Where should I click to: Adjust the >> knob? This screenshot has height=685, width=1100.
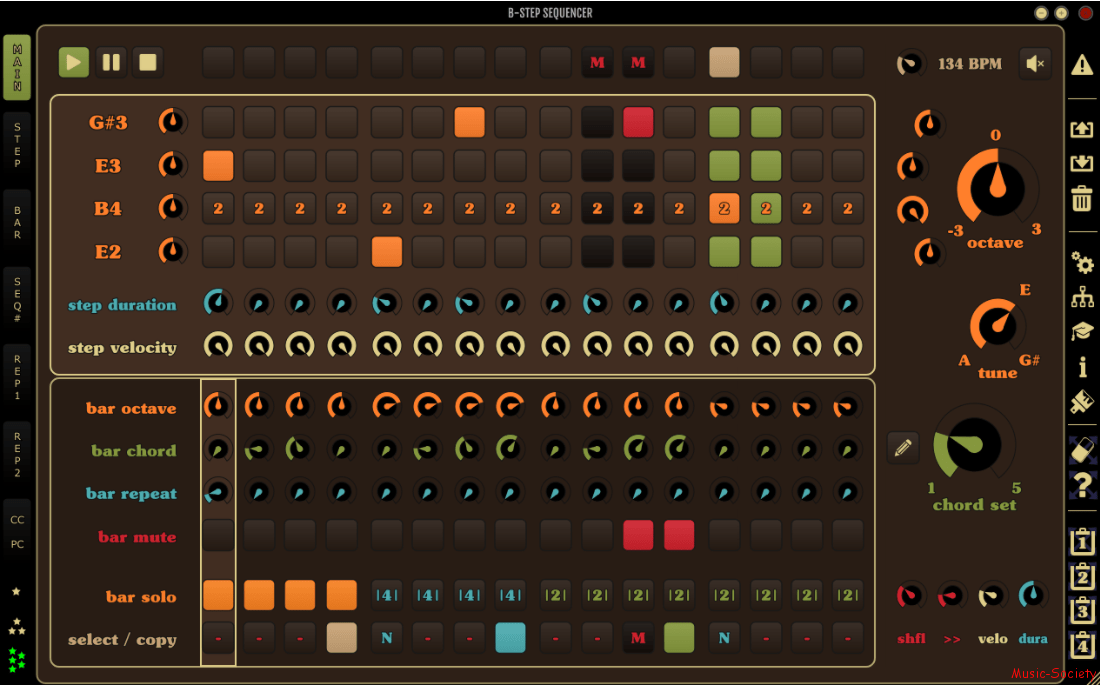(x=952, y=595)
